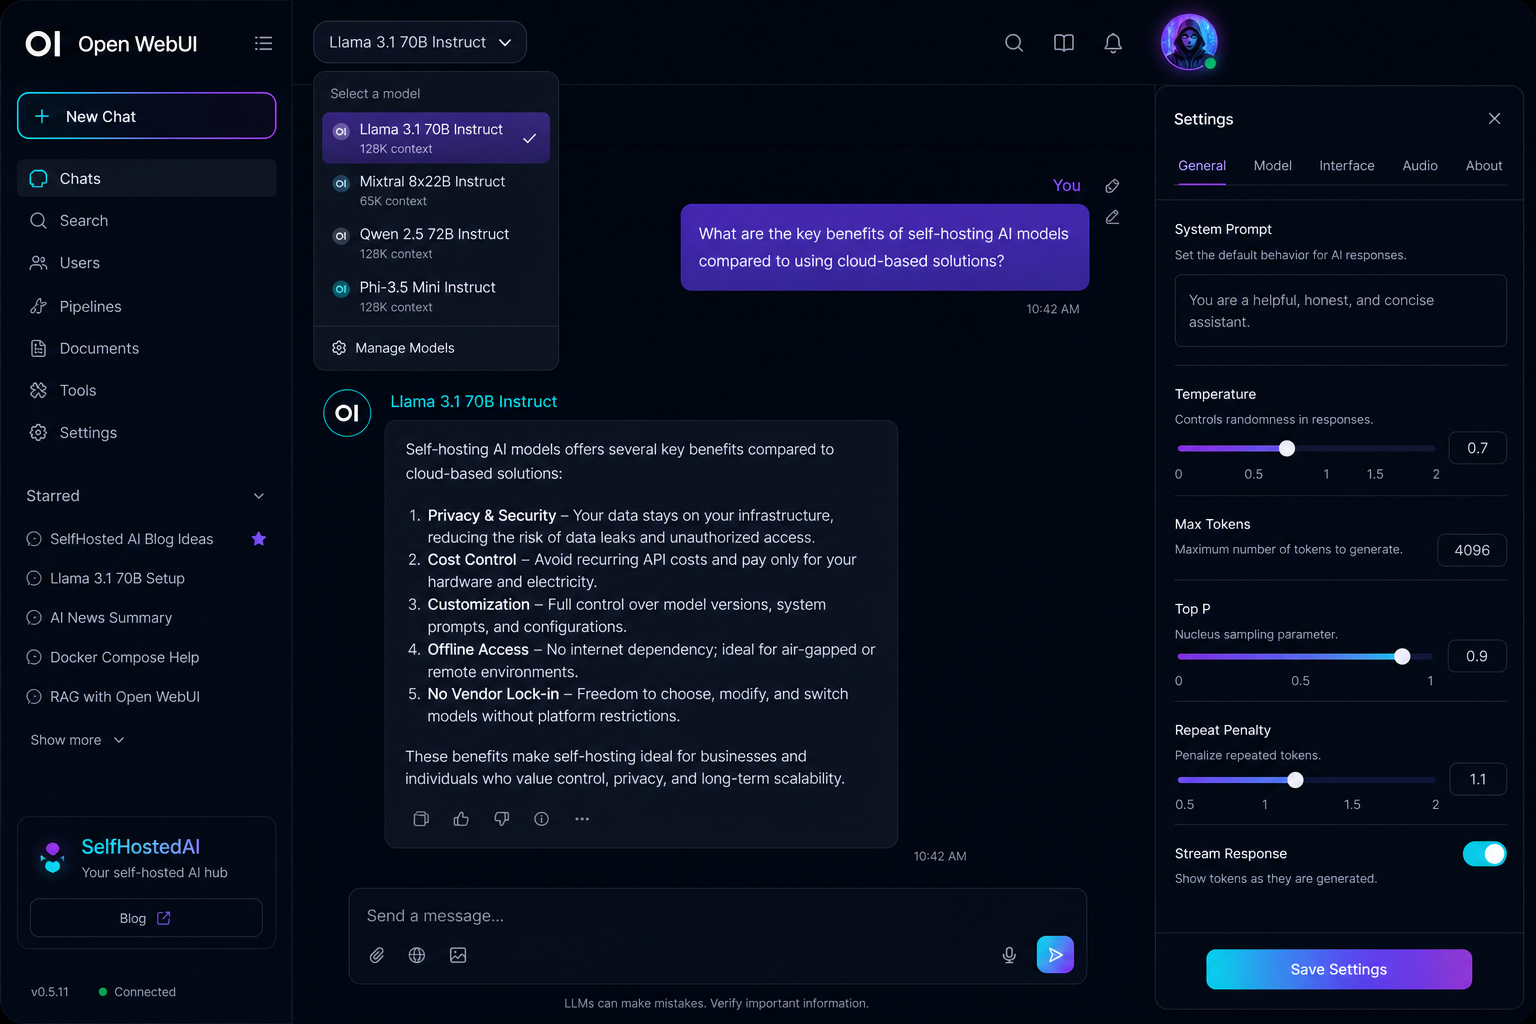Viewport: 1536px width, 1024px height.
Task: Copy the assistant response
Action: coord(421,819)
